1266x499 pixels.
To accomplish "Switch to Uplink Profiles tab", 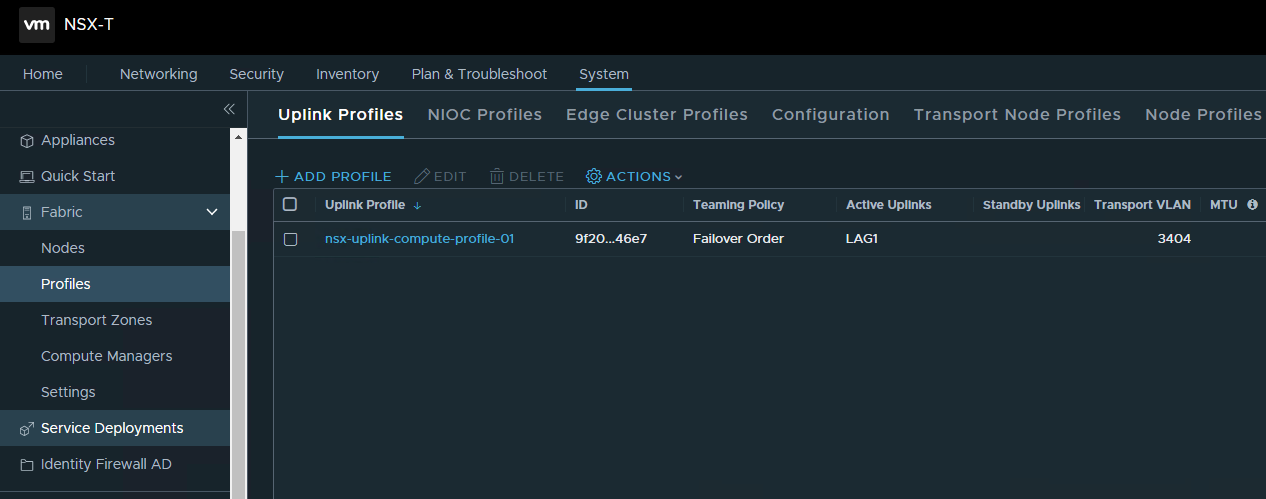I will tap(341, 115).
